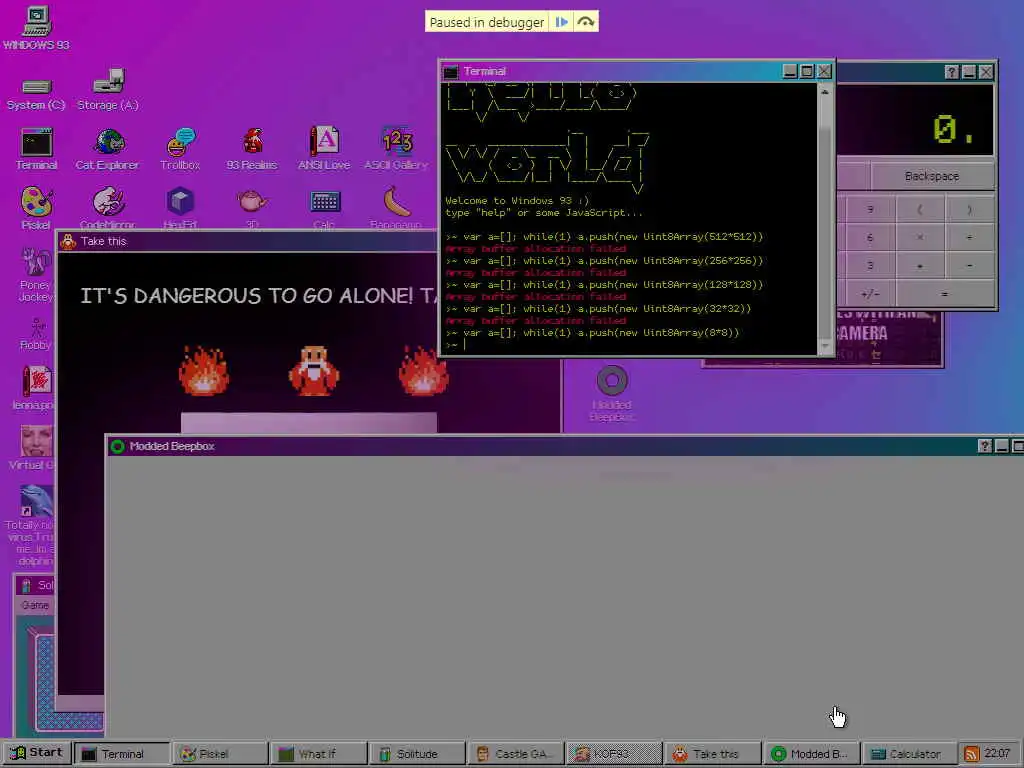Image resolution: width=1024 pixels, height=768 pixels.
Task: Click the RSS feed tray icon
Action: pyautogui.click(x=972, y=754)
